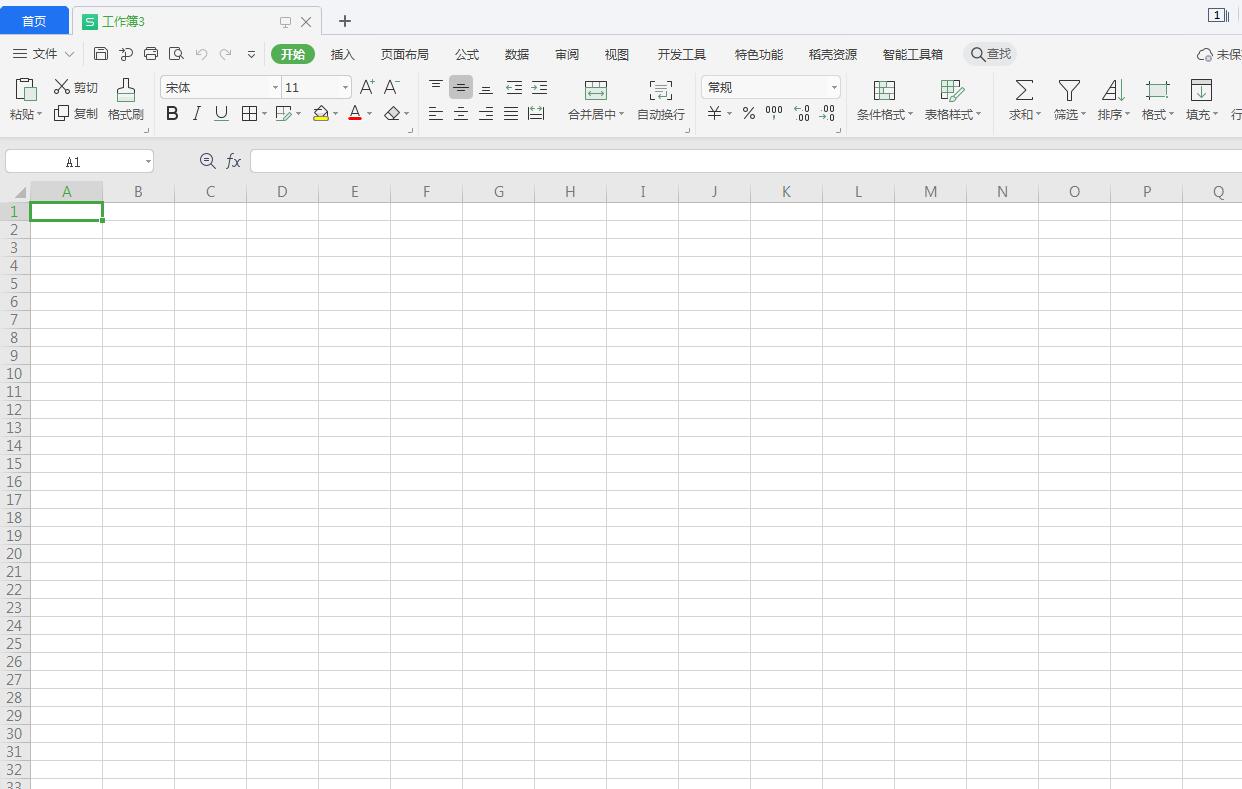Select the 格式刷 Format Painter tool
The image size is (1242, 789).
(125, 100)
